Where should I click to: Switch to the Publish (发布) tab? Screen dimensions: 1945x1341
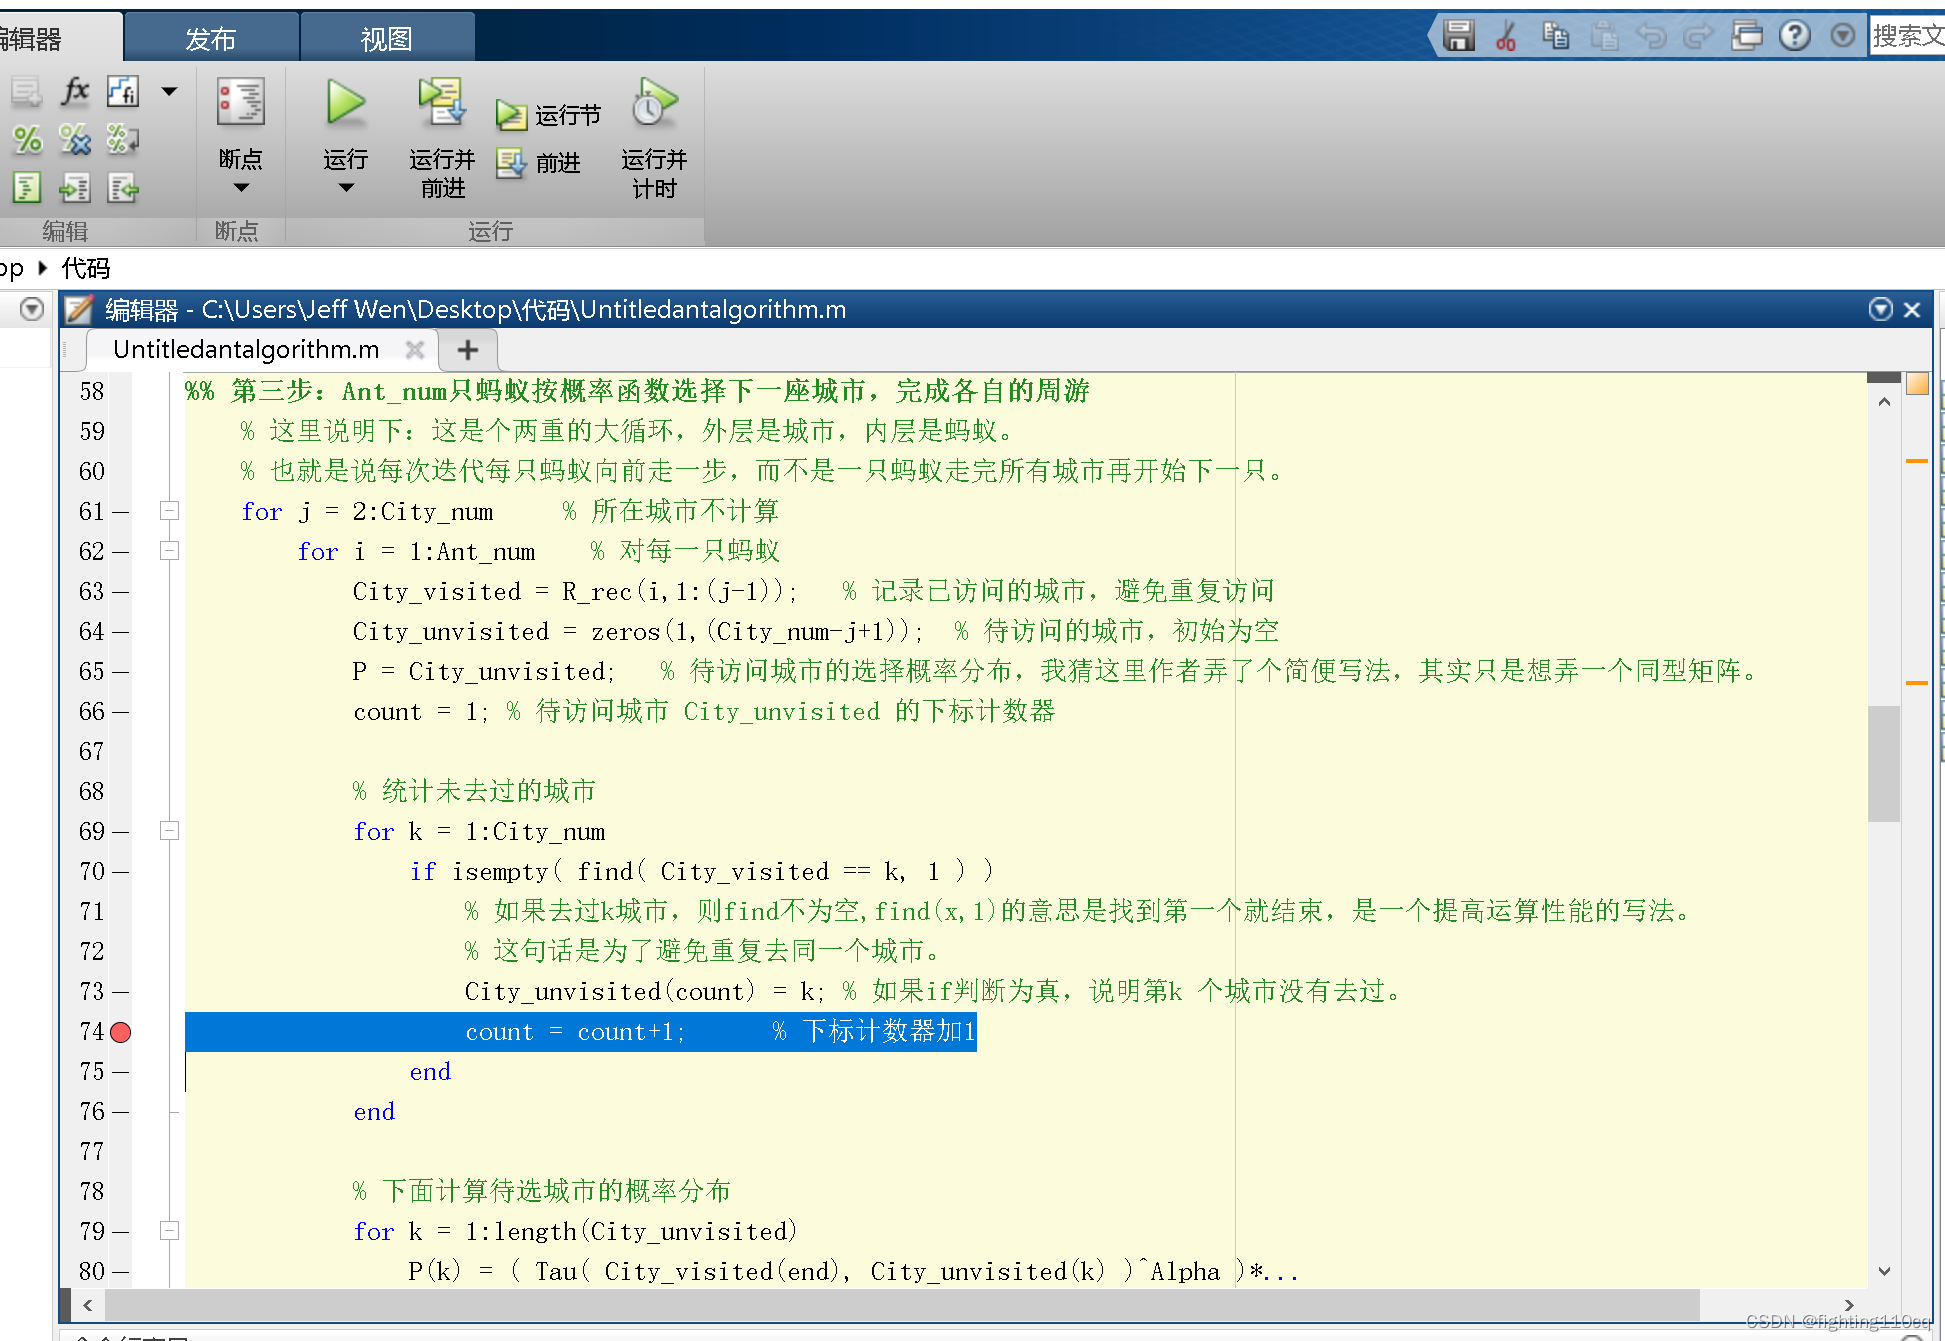coord(211,39)
